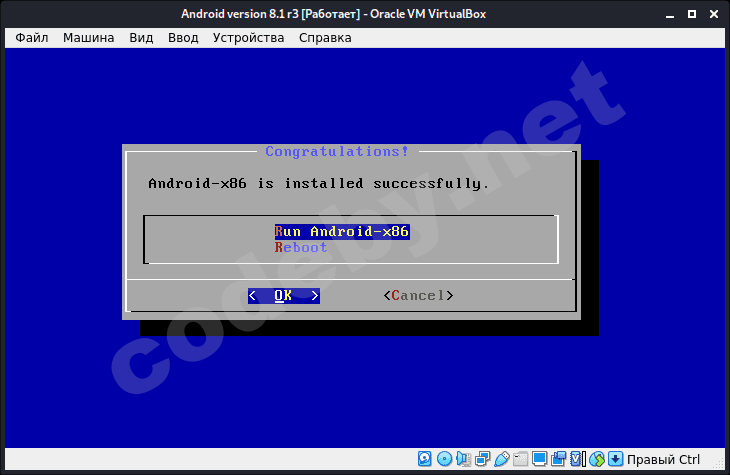Open the Файл menu
The image size is (730, 475).
(x=32, y=38)
